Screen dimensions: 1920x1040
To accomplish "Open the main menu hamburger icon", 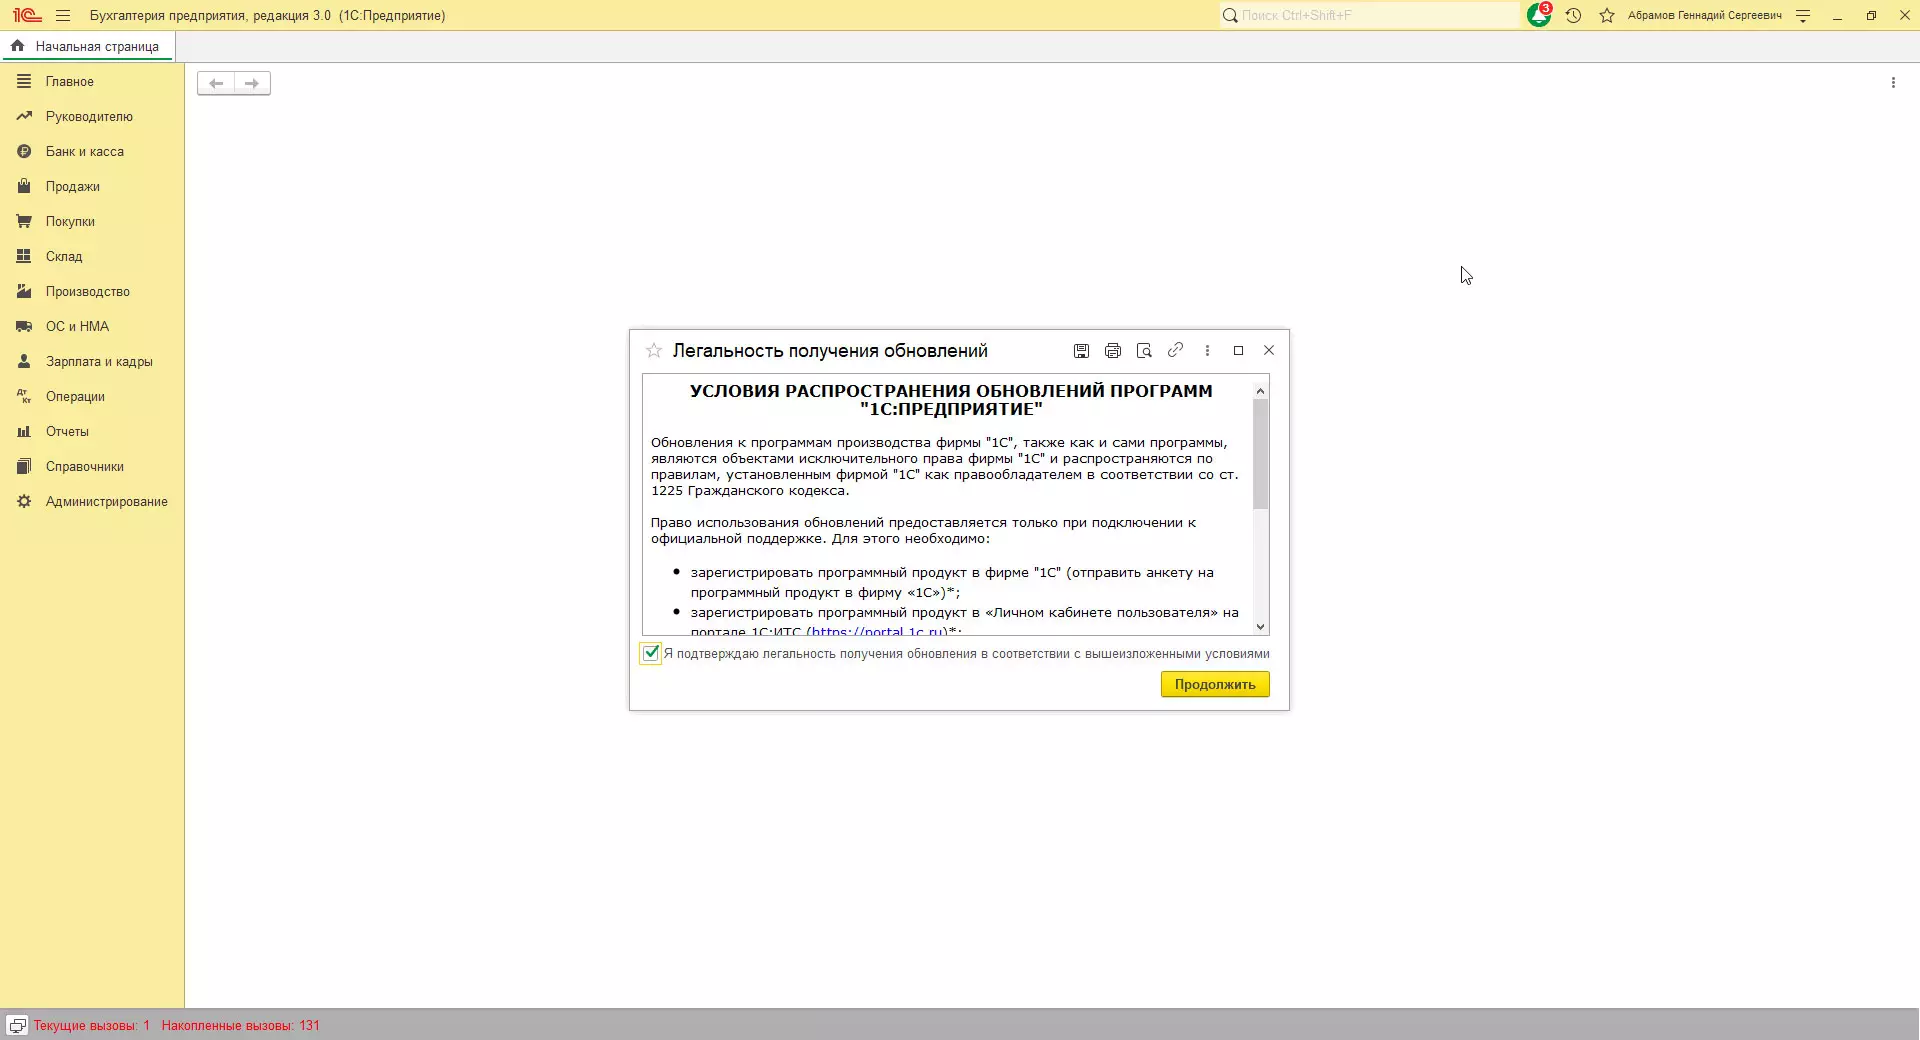I will click(63, 15).
